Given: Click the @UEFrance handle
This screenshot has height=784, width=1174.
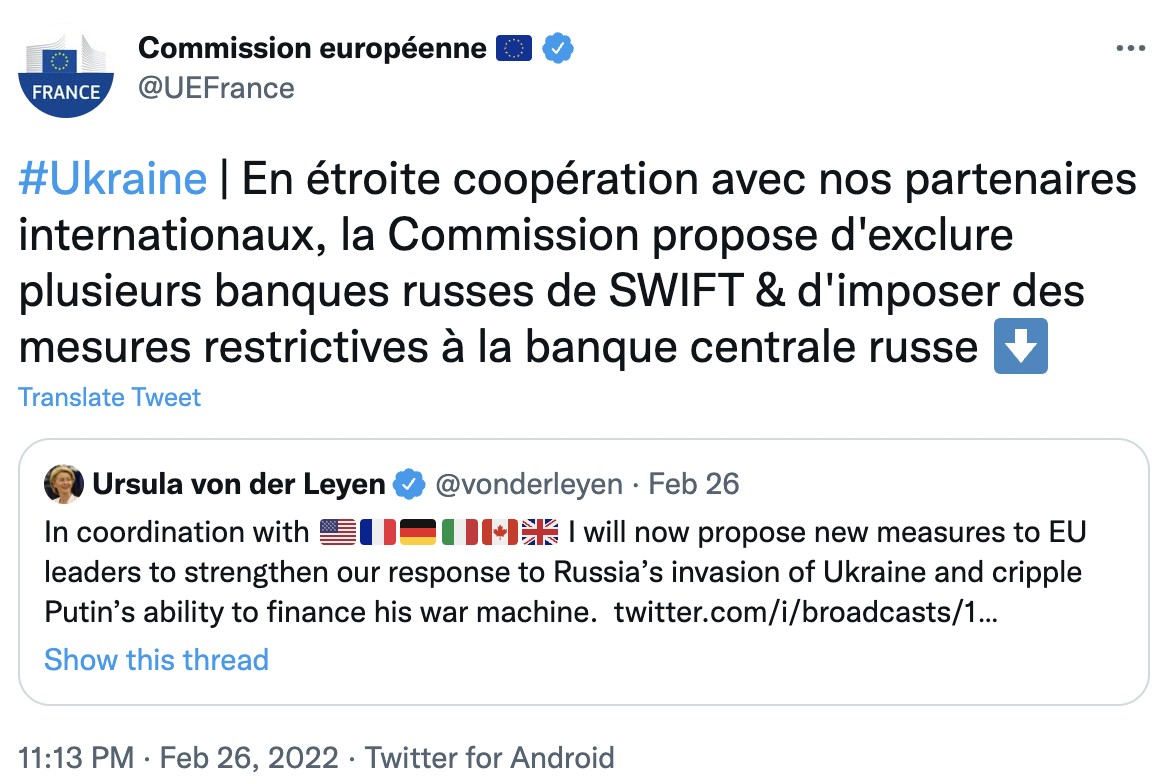Looking at the screenshot, I should pyautogui.click(x=216, y=88).
